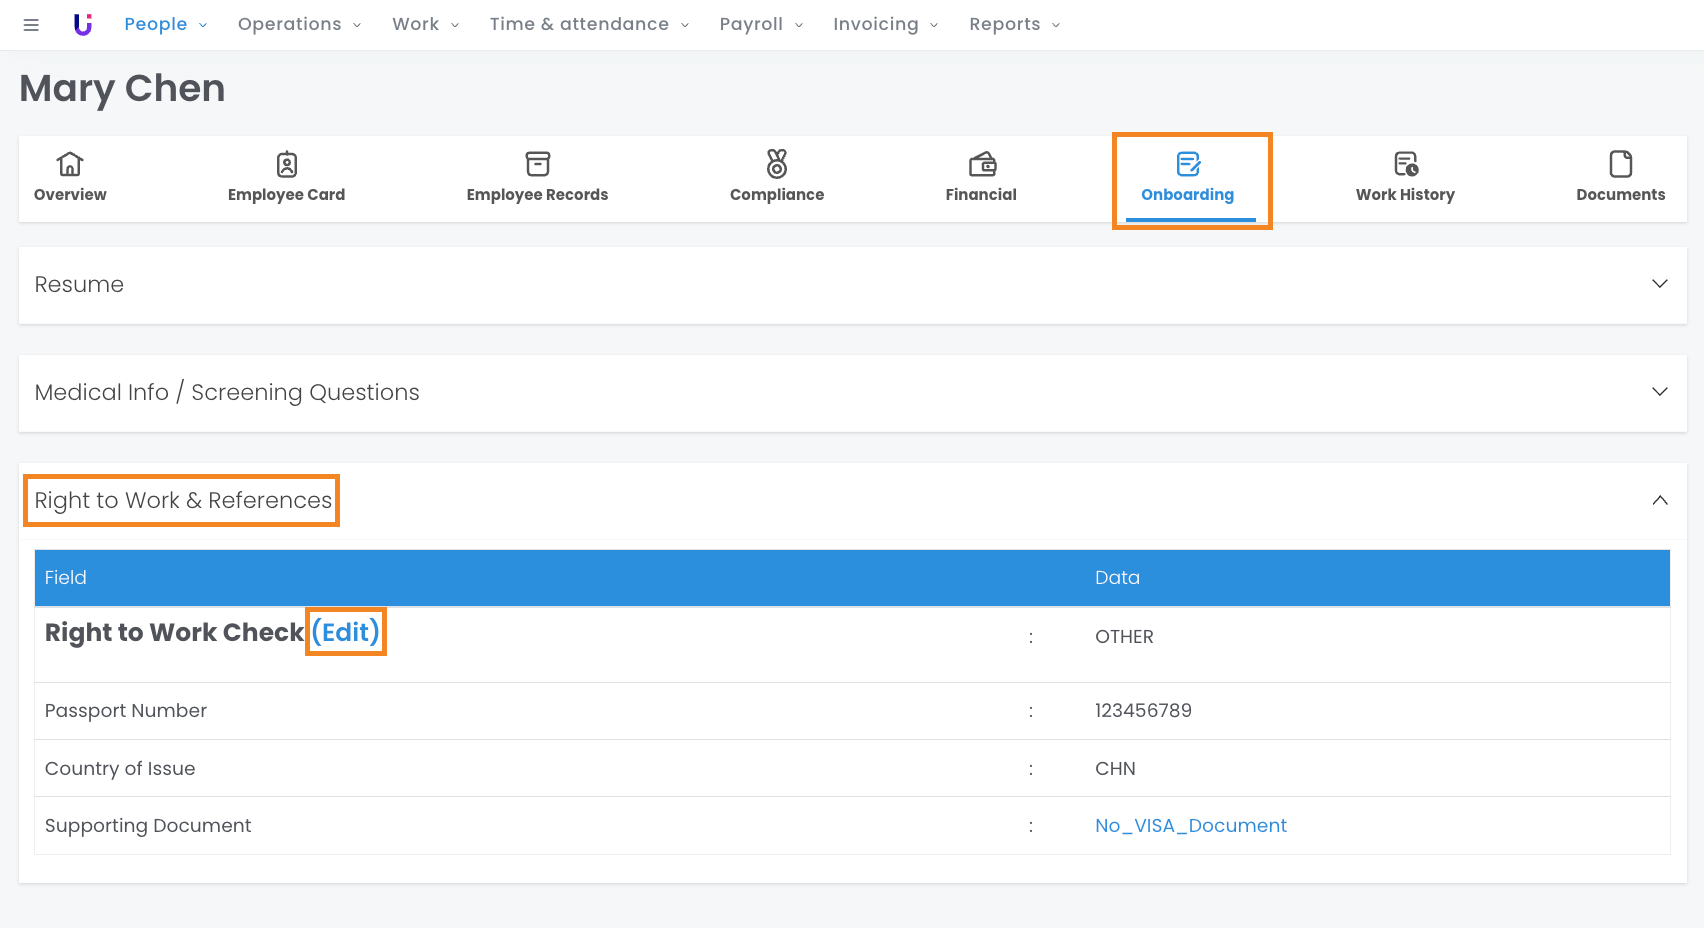Open the Documents file icon
The image size is (1704, 928).
1620,163
